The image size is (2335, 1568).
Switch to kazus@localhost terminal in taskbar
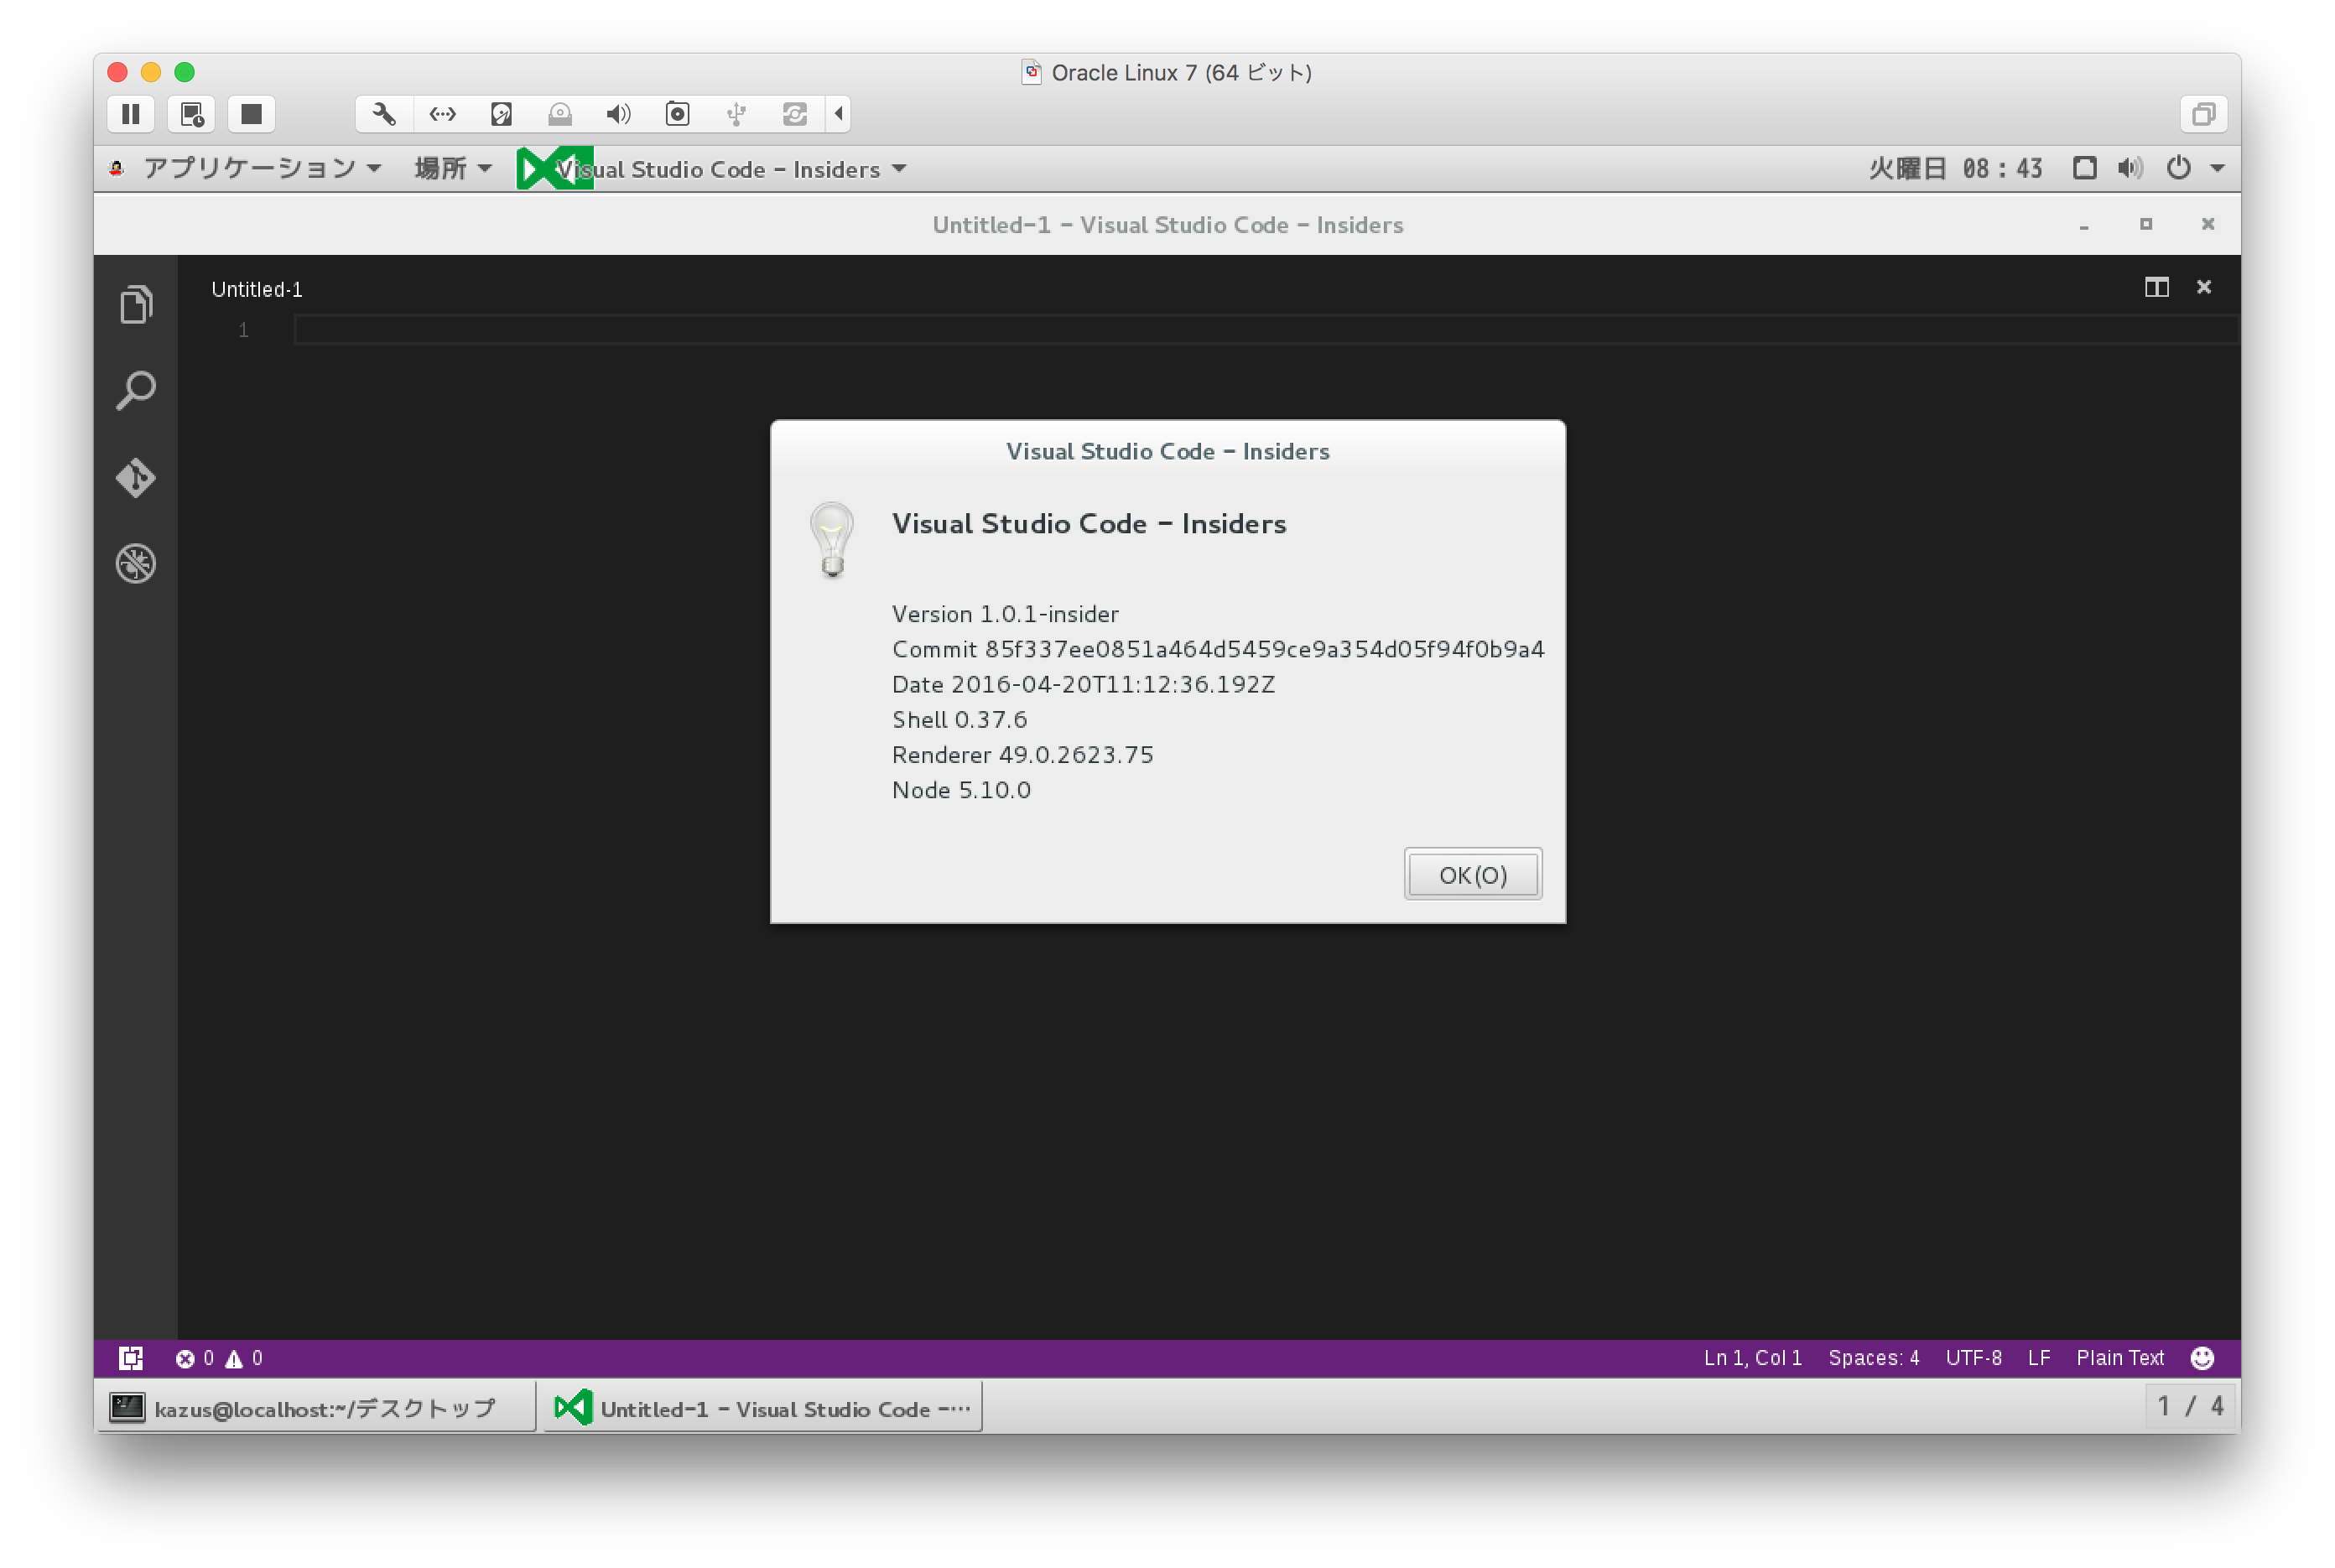tap(316, 1408)
